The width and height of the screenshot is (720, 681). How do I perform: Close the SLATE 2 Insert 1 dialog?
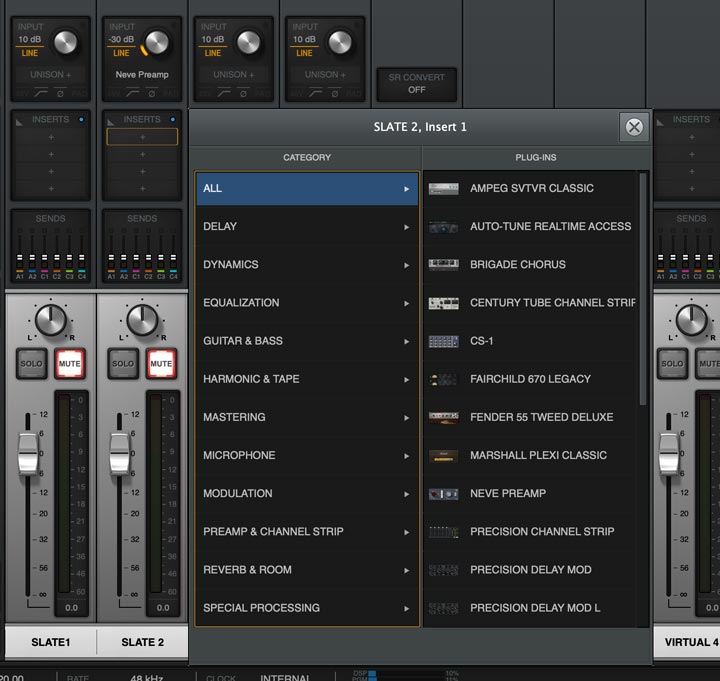pyautogui.click(x=634, y=127)
